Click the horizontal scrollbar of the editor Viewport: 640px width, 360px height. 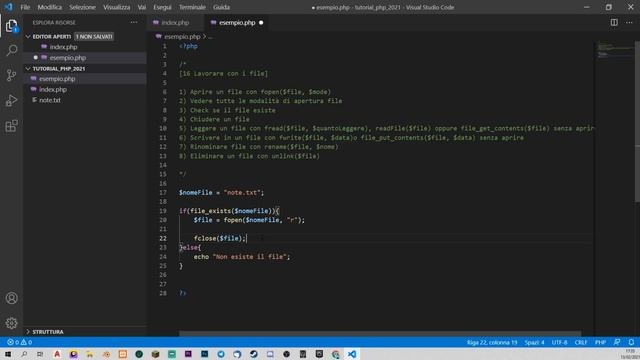(x=380, y=333)
